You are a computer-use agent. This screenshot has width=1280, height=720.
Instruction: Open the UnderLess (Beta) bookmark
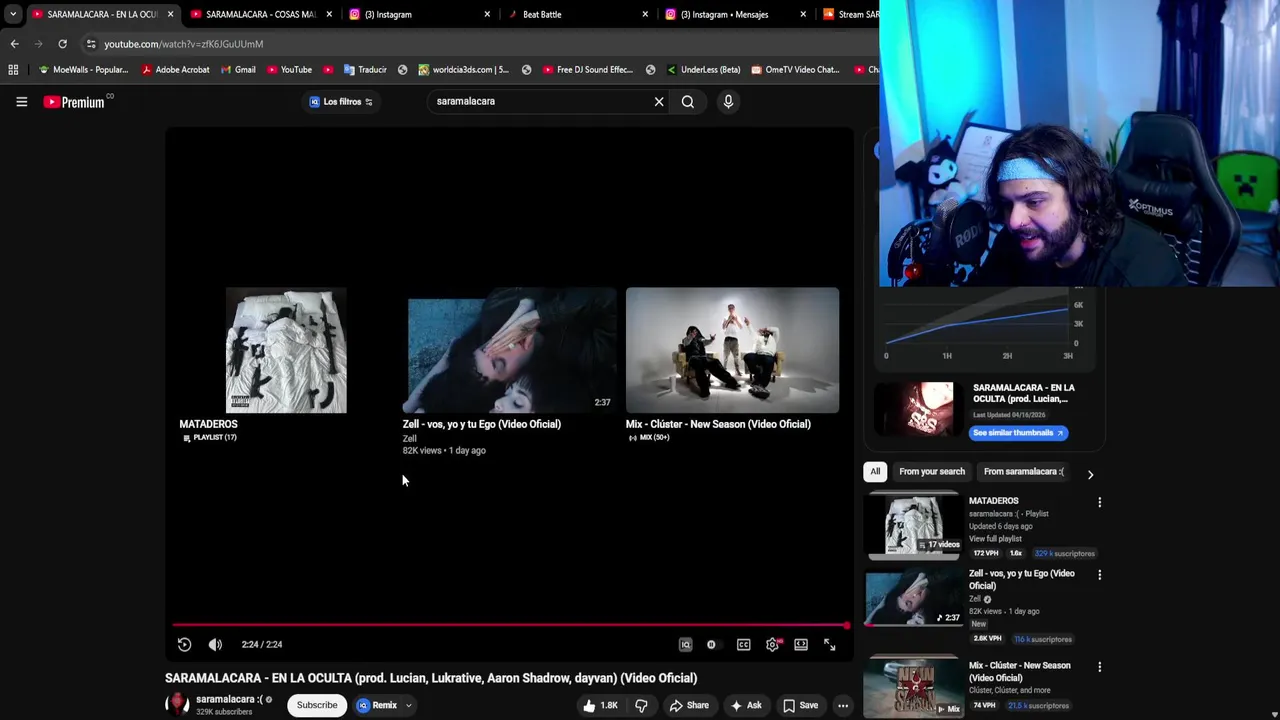(x=702, y=70)
